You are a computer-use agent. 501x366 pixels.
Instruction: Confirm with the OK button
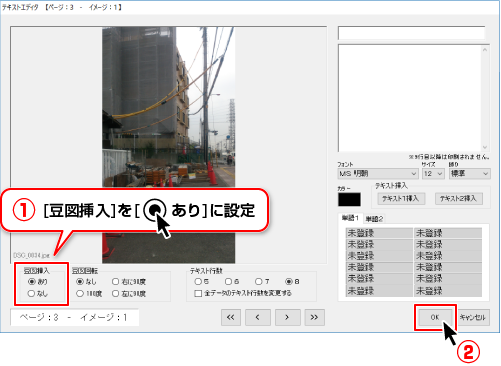pos(435,317)
